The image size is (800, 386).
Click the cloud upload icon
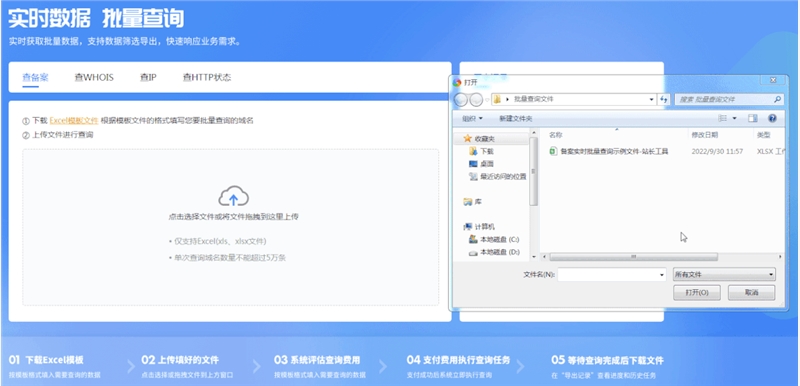(233, 196)
